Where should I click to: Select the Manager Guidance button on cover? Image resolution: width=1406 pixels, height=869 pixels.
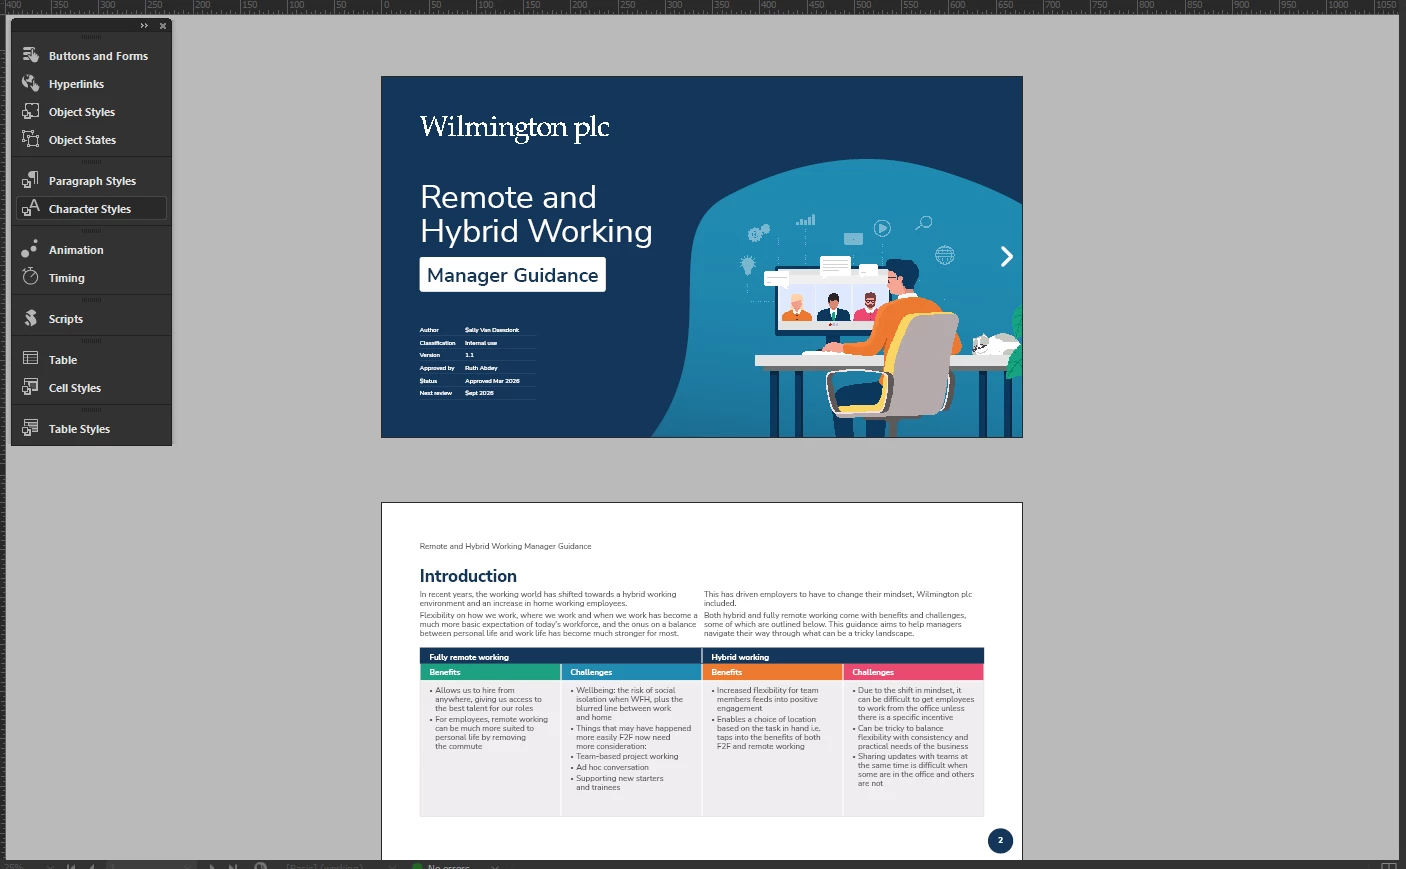[x=512, y=275]
